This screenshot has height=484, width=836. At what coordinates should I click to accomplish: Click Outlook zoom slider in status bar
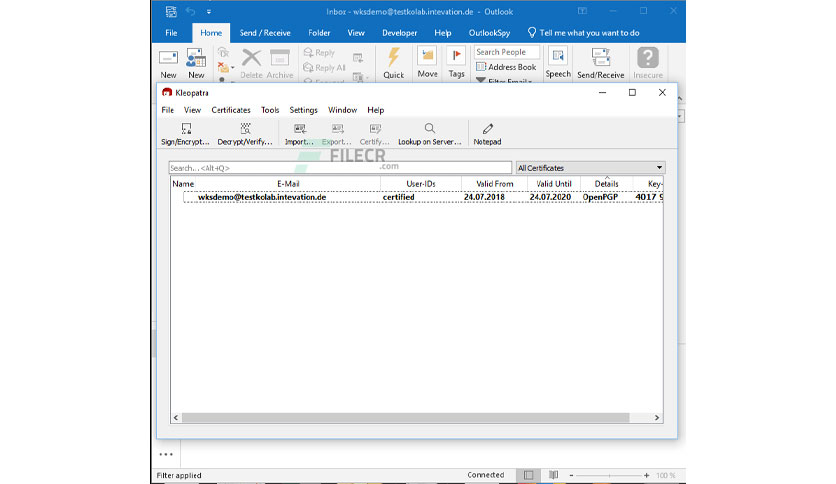609,475
